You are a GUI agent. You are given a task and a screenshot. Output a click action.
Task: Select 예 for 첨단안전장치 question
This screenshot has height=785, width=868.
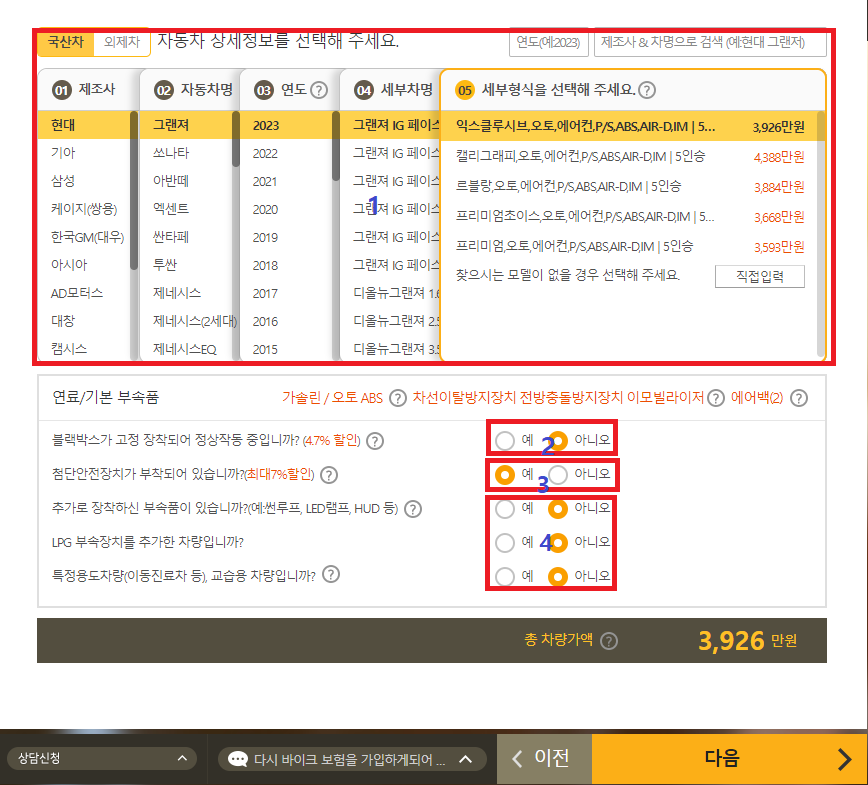(505, 475)
